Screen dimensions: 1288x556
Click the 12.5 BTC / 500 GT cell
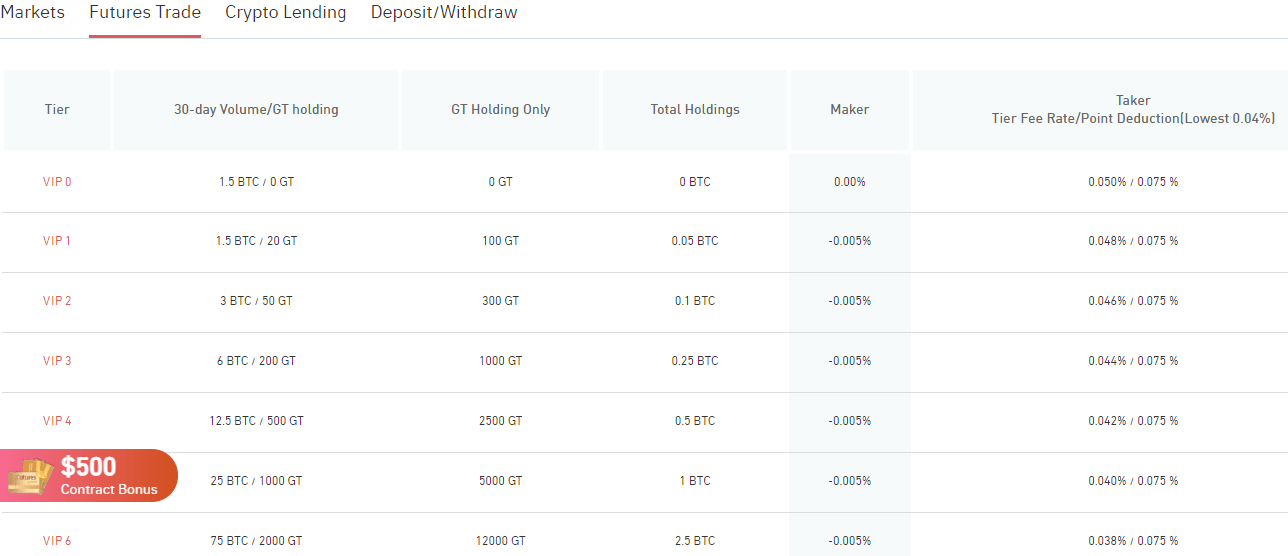click(x=256, y=421)
